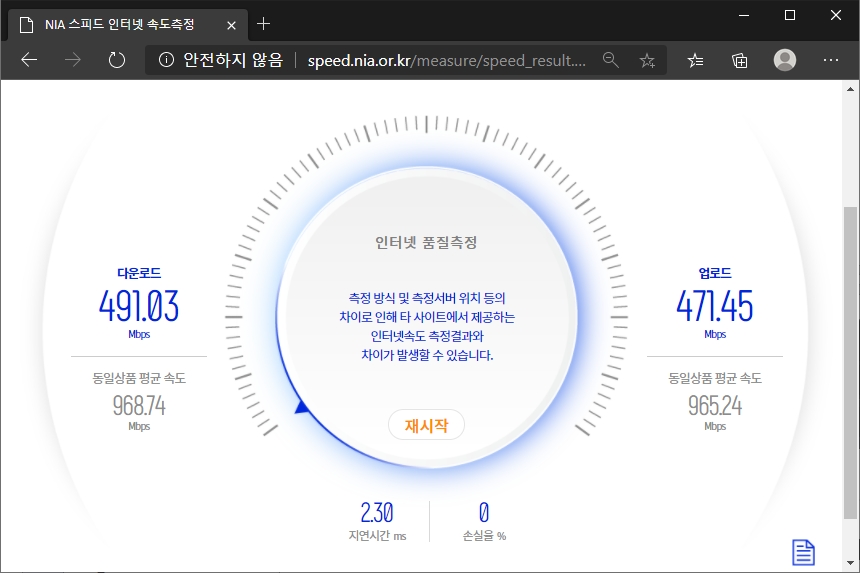
Task: Click the vertical scrollbar thumb
Action: pos(850,362)
